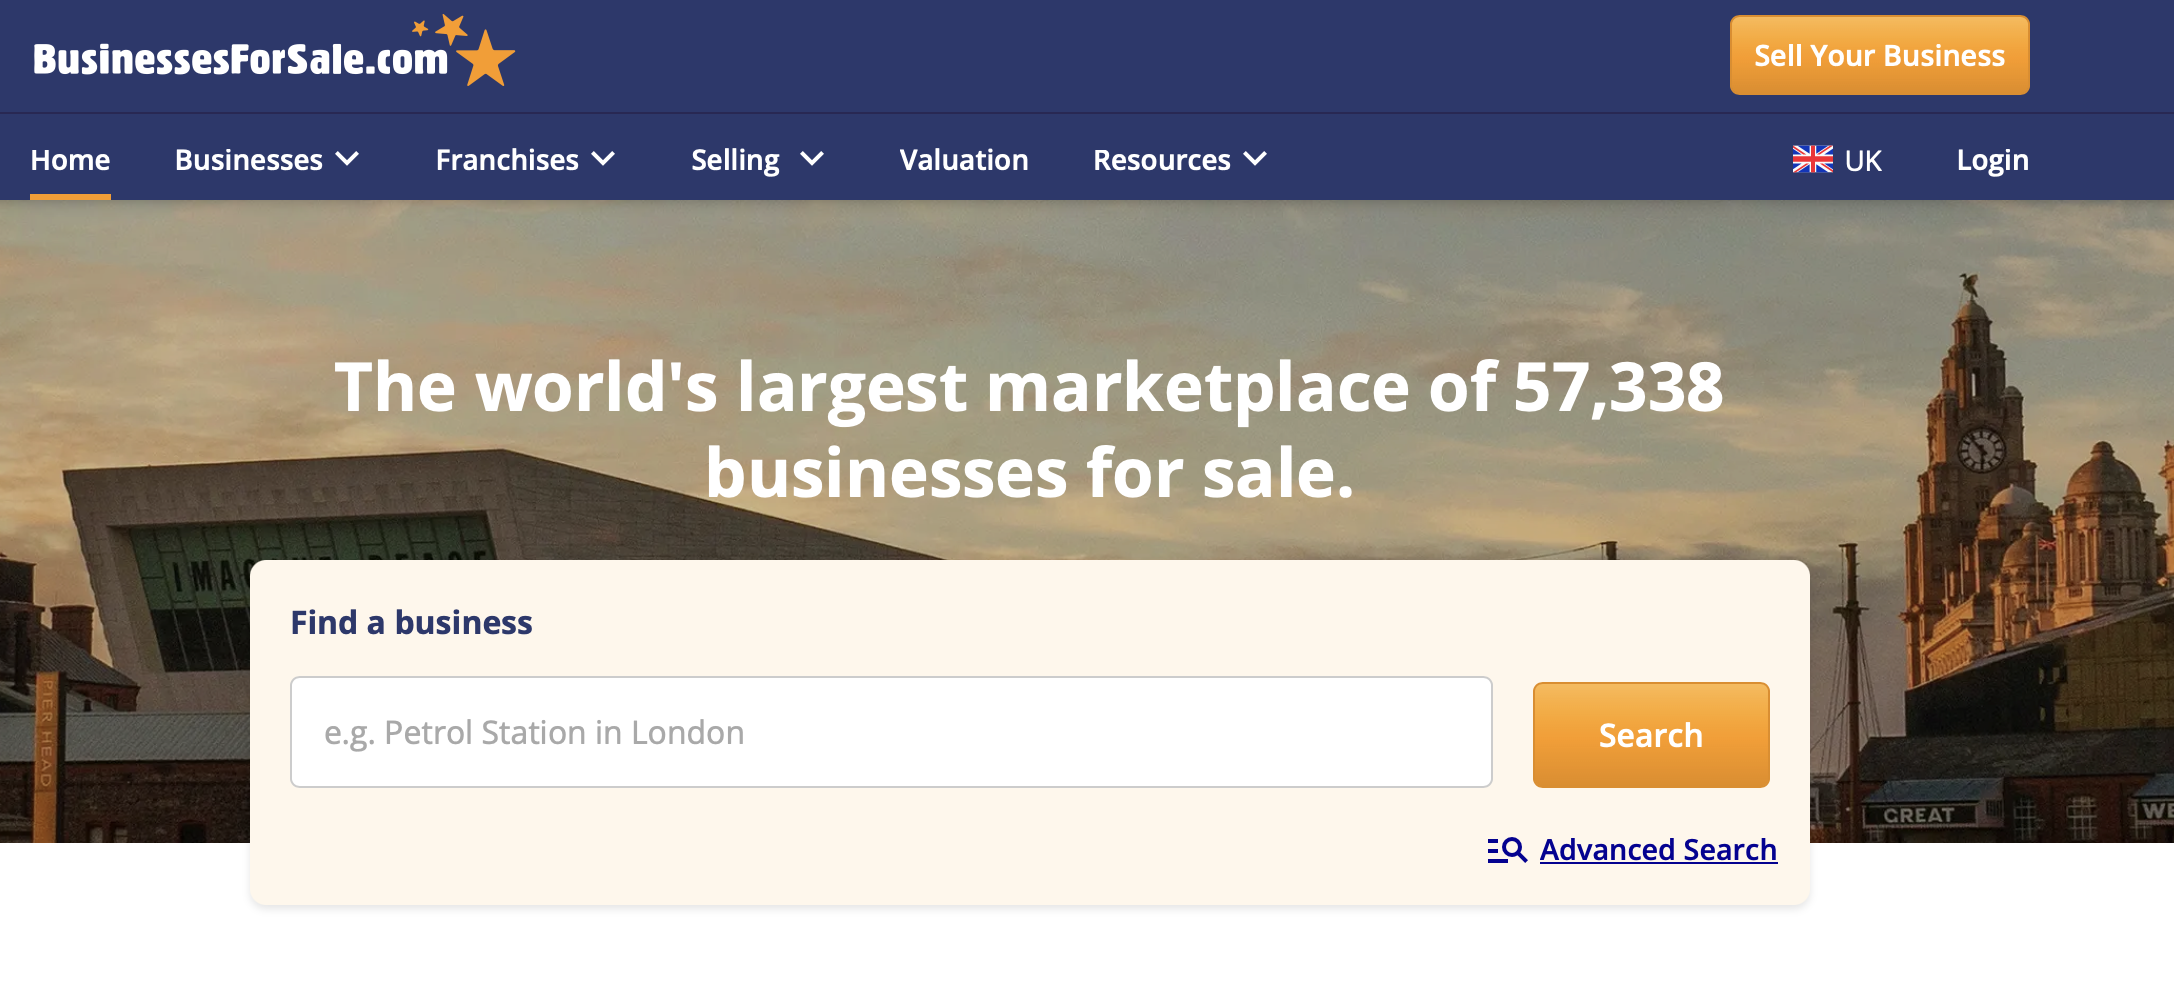The height and width of the screenshot is (982, 2174).
Task: Go to the Home tab
Action: pyautogui.click(x=70, y=160)
